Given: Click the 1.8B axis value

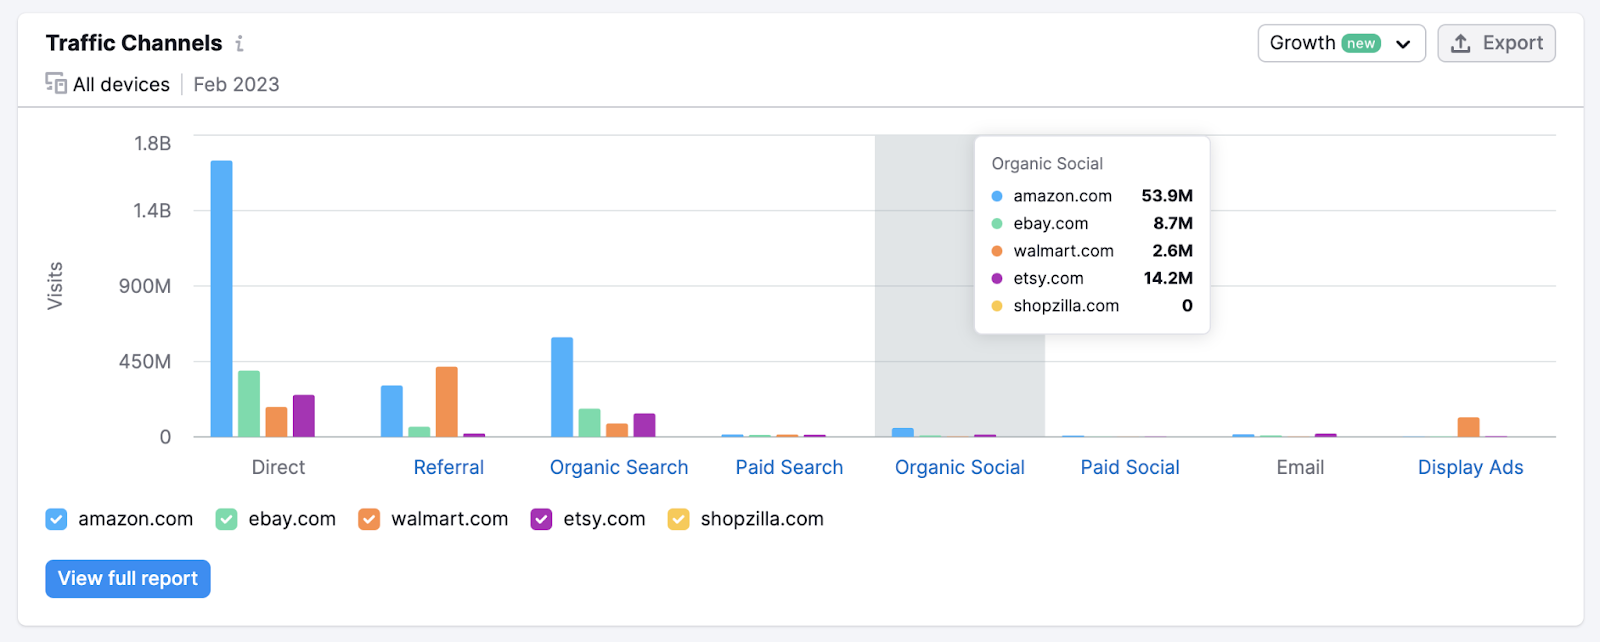Looking at the screenshot, I should click(153, 143).
